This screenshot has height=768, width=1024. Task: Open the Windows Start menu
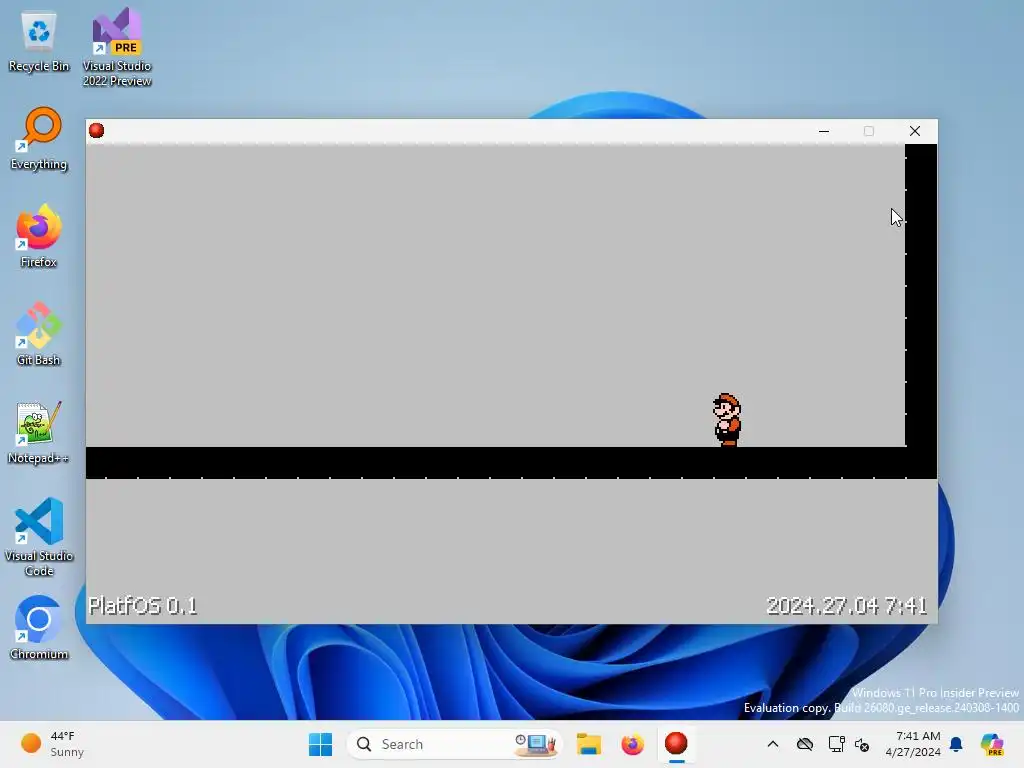click(320, 744)
